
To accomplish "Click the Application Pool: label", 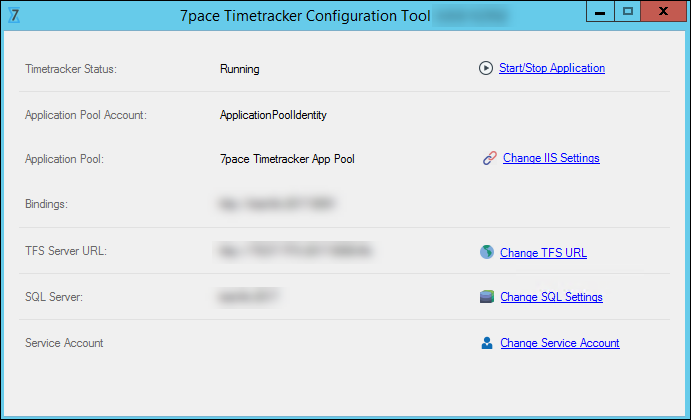I will pyautogui.click(x=64, y=159).
